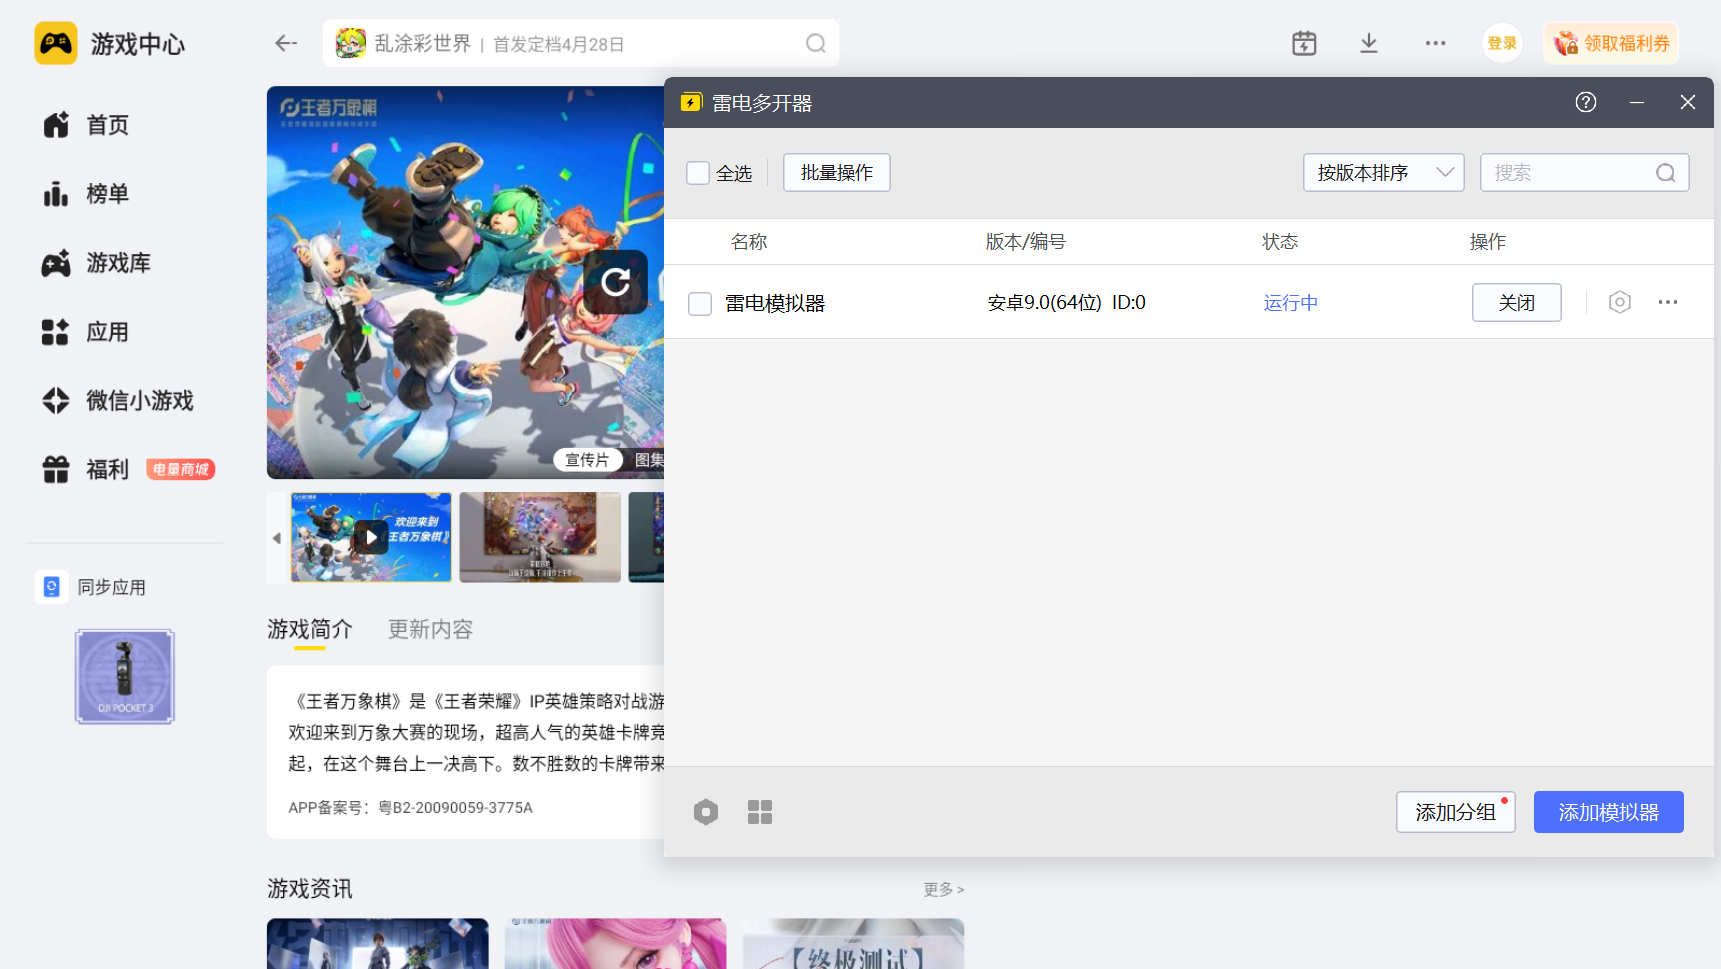Open settings gear for 雷电模拟器 row

coord(1619,302)
